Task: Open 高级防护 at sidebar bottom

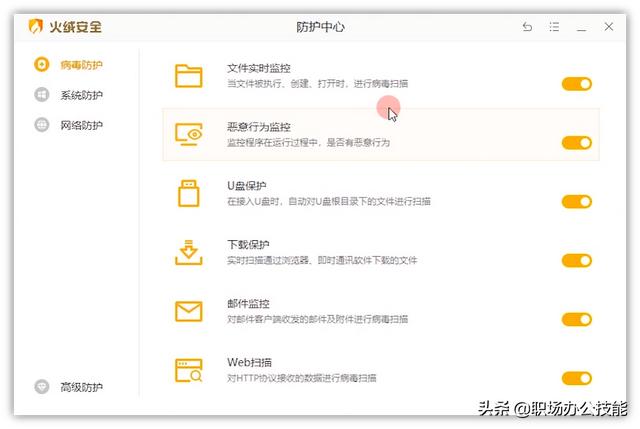Action: click(x=80, y=387)
